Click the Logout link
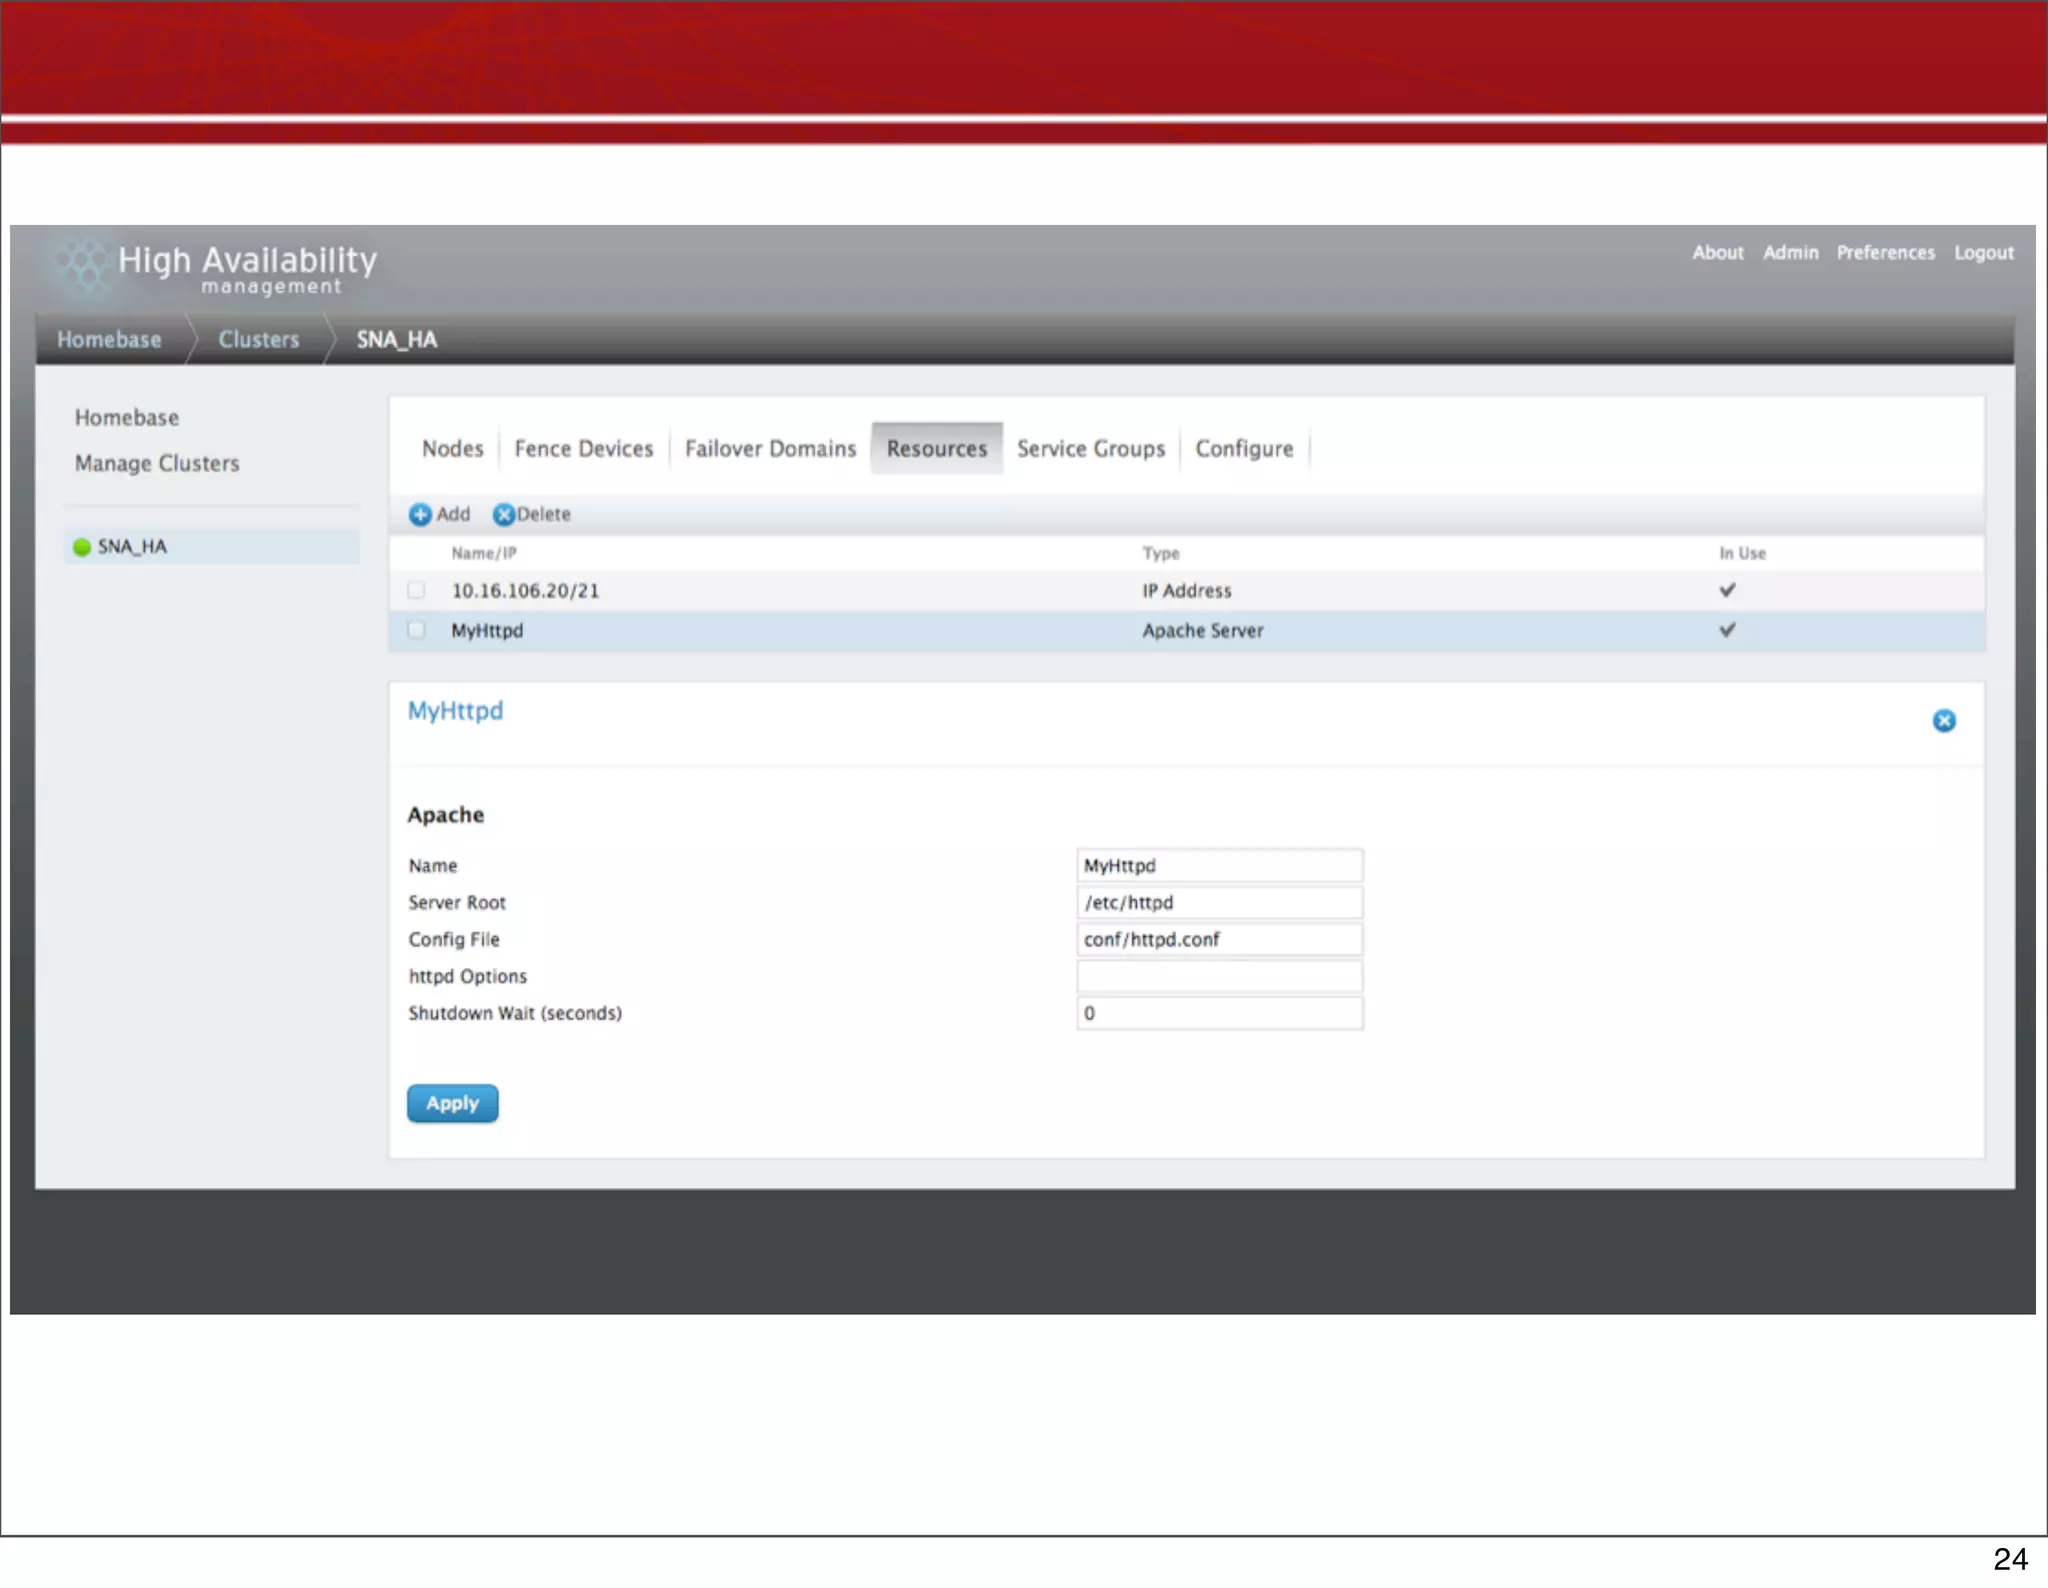Viewport: 2048px width, 1588px height. [x=1983, y=253]
